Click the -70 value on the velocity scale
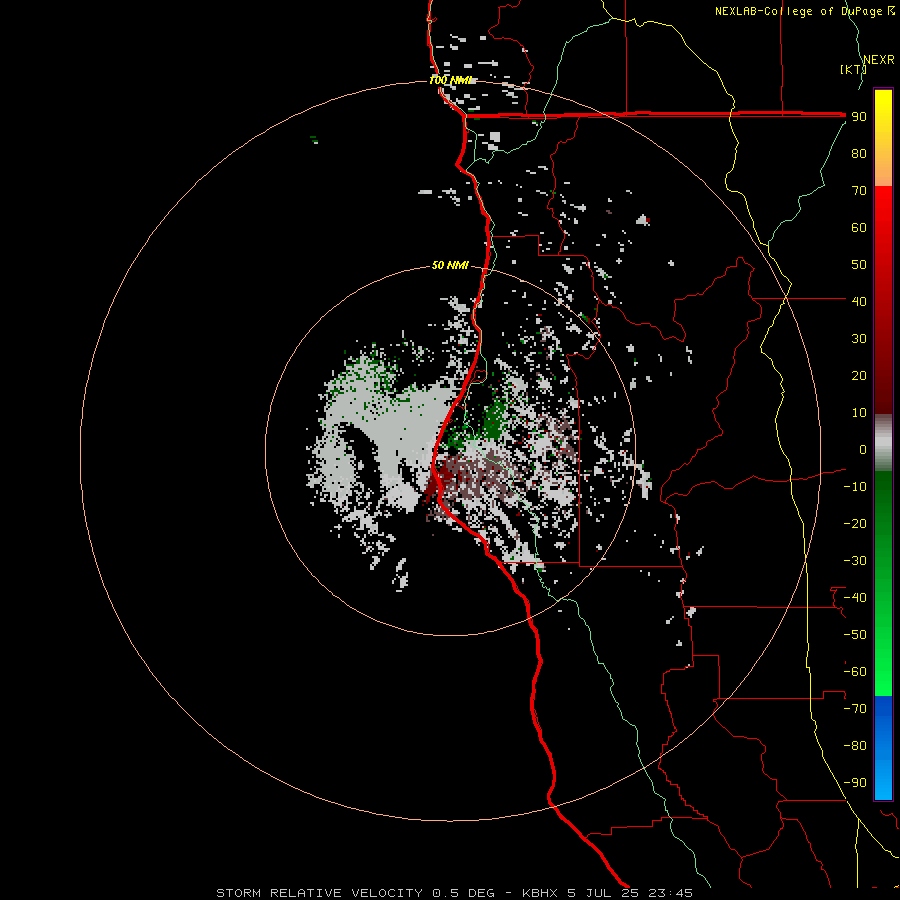The height and width of the screenshot is (900, 900). tap(855, 709)
